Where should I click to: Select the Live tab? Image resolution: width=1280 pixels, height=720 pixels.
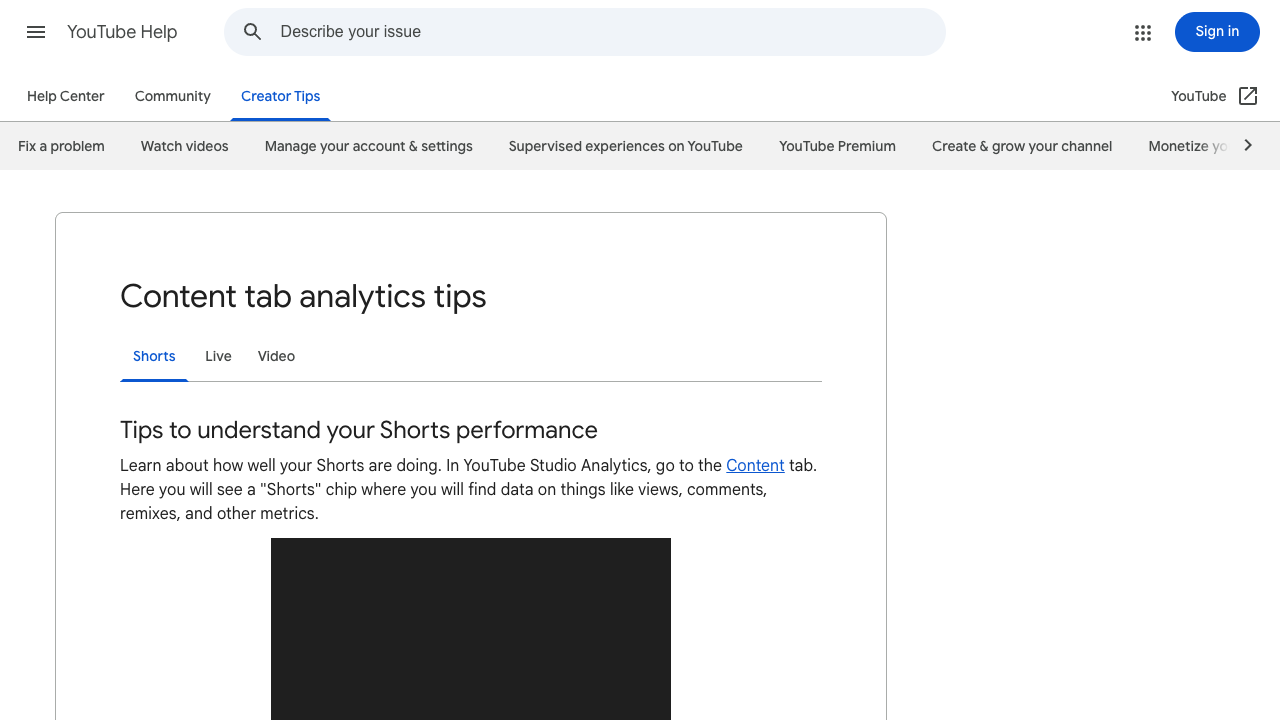pyautogui.click(x=218, y=357)
